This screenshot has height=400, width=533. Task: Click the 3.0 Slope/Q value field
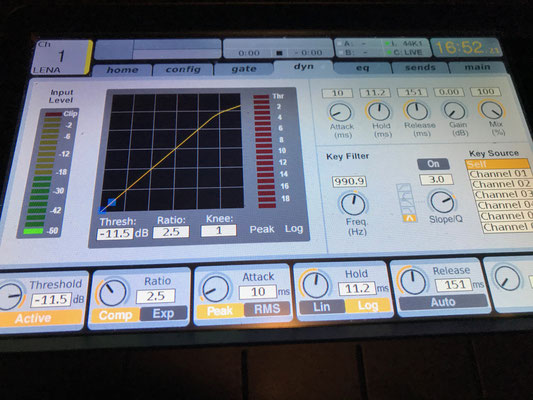pyautogui.click(x=436, y=179)
